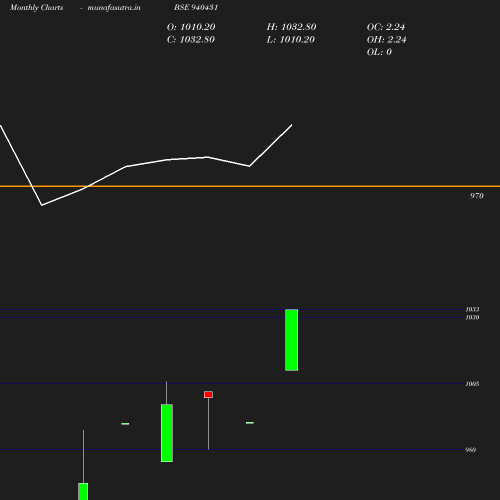500x500 pixels.
Task: Click the OL: 0 value
Action: (x=379, y=52)
